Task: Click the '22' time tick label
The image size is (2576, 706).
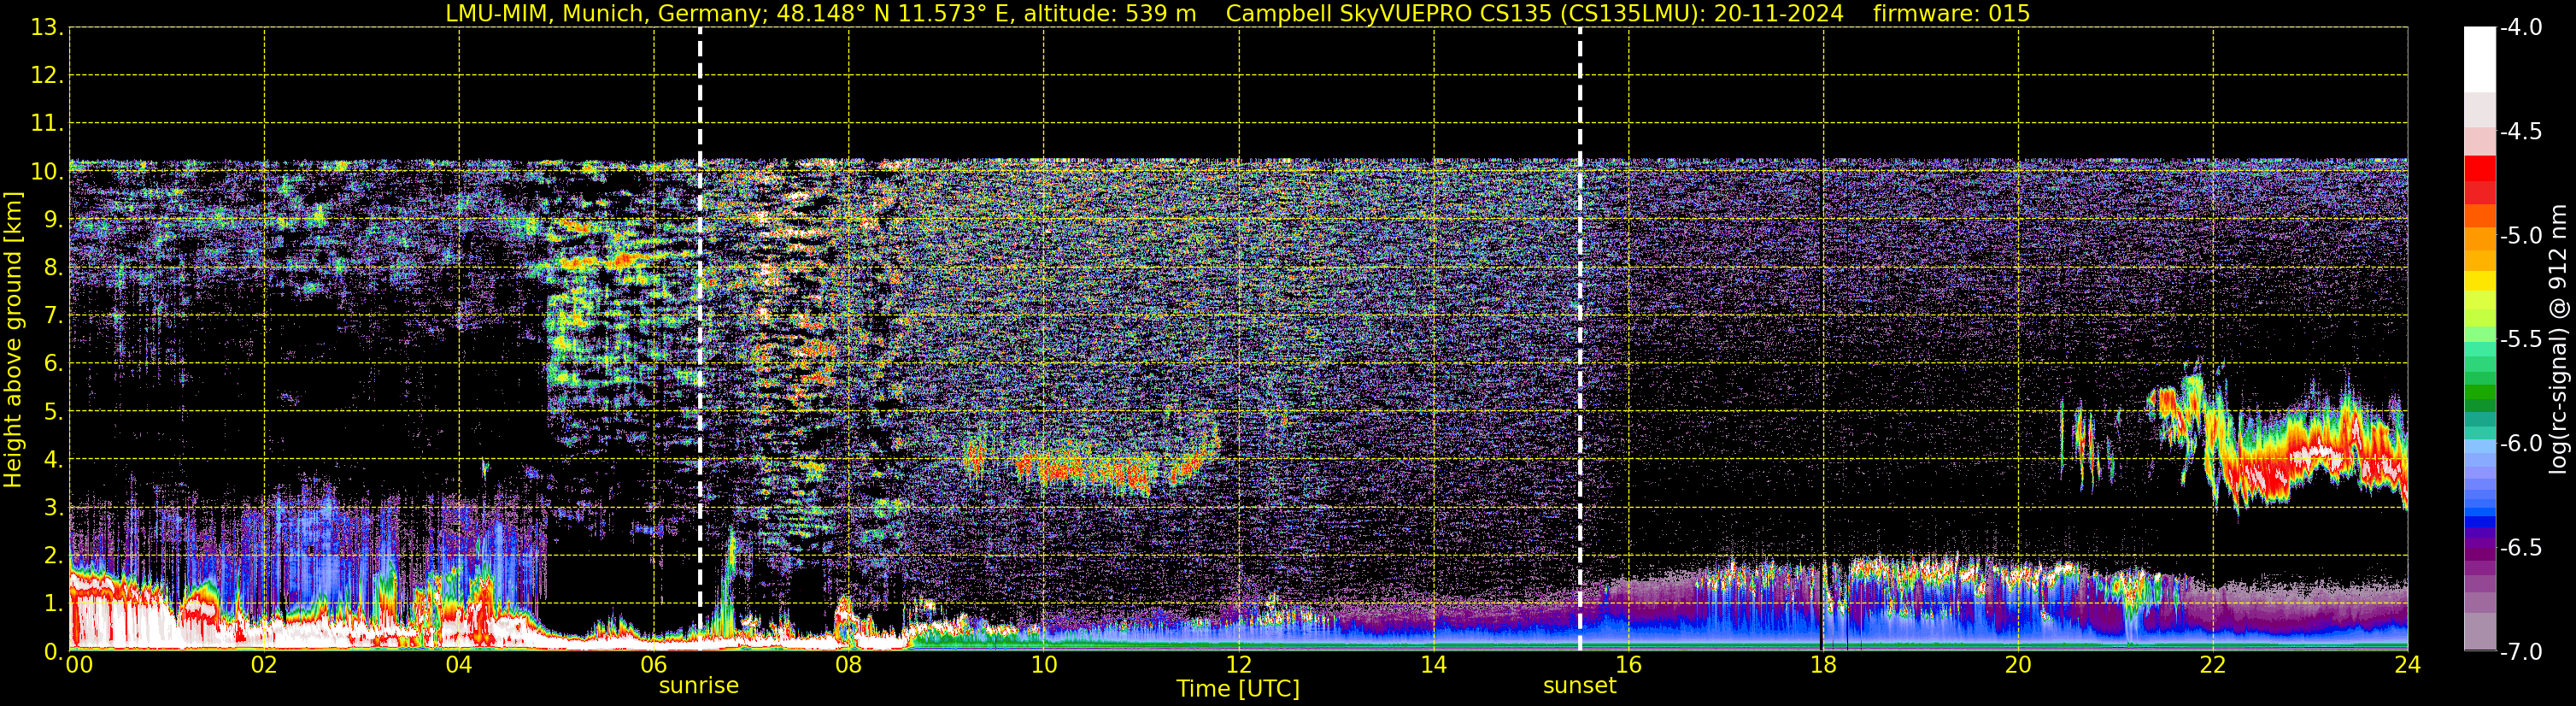Action: 2213,665
